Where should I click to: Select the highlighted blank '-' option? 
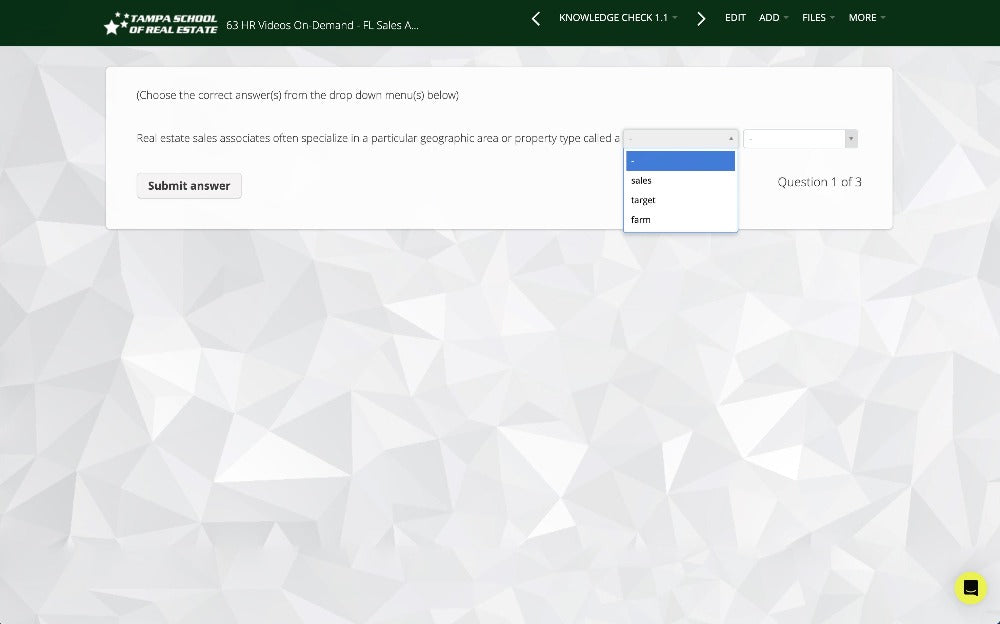tap(680, 161)
